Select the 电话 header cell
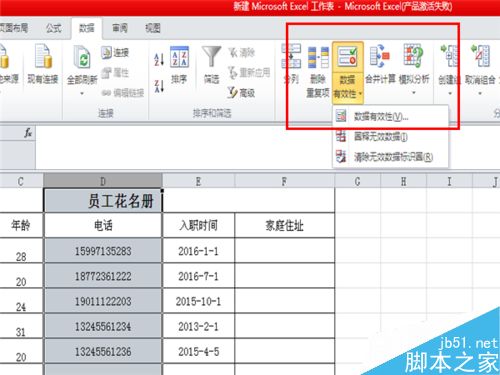This screenshot has height=375, width=500. 103,226
